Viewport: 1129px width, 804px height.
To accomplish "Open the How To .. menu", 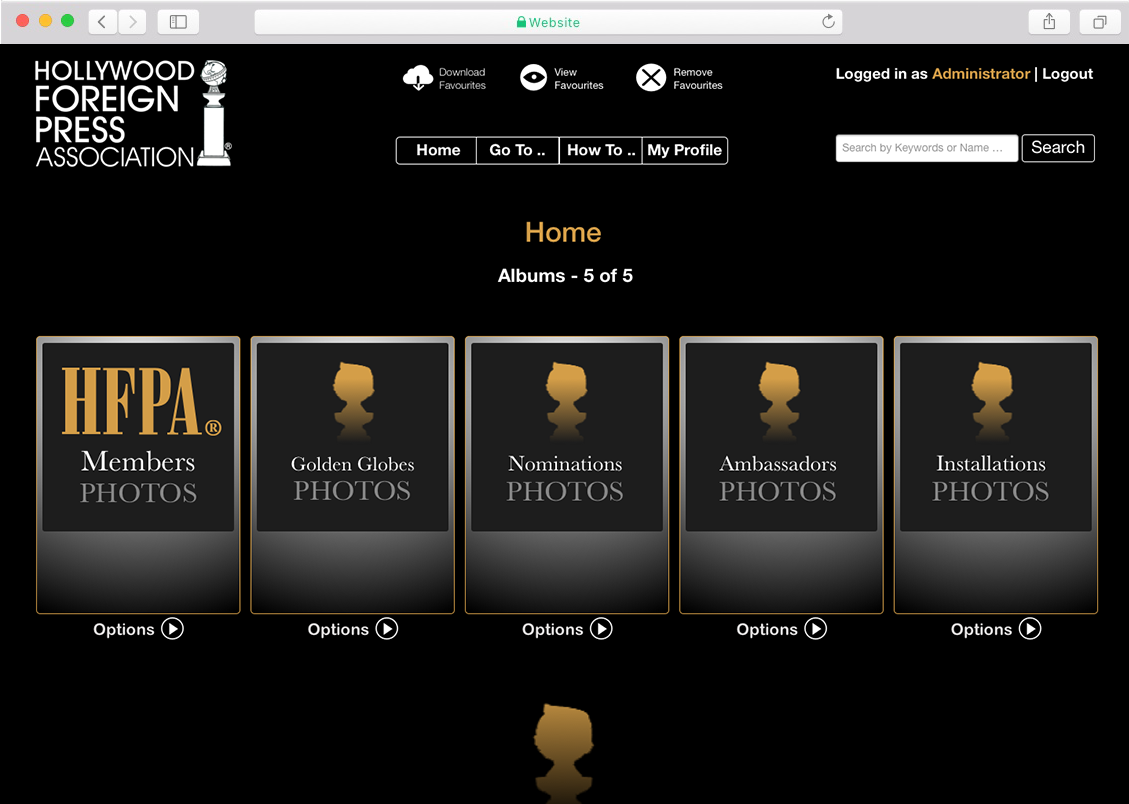I will tap(601, 150).
